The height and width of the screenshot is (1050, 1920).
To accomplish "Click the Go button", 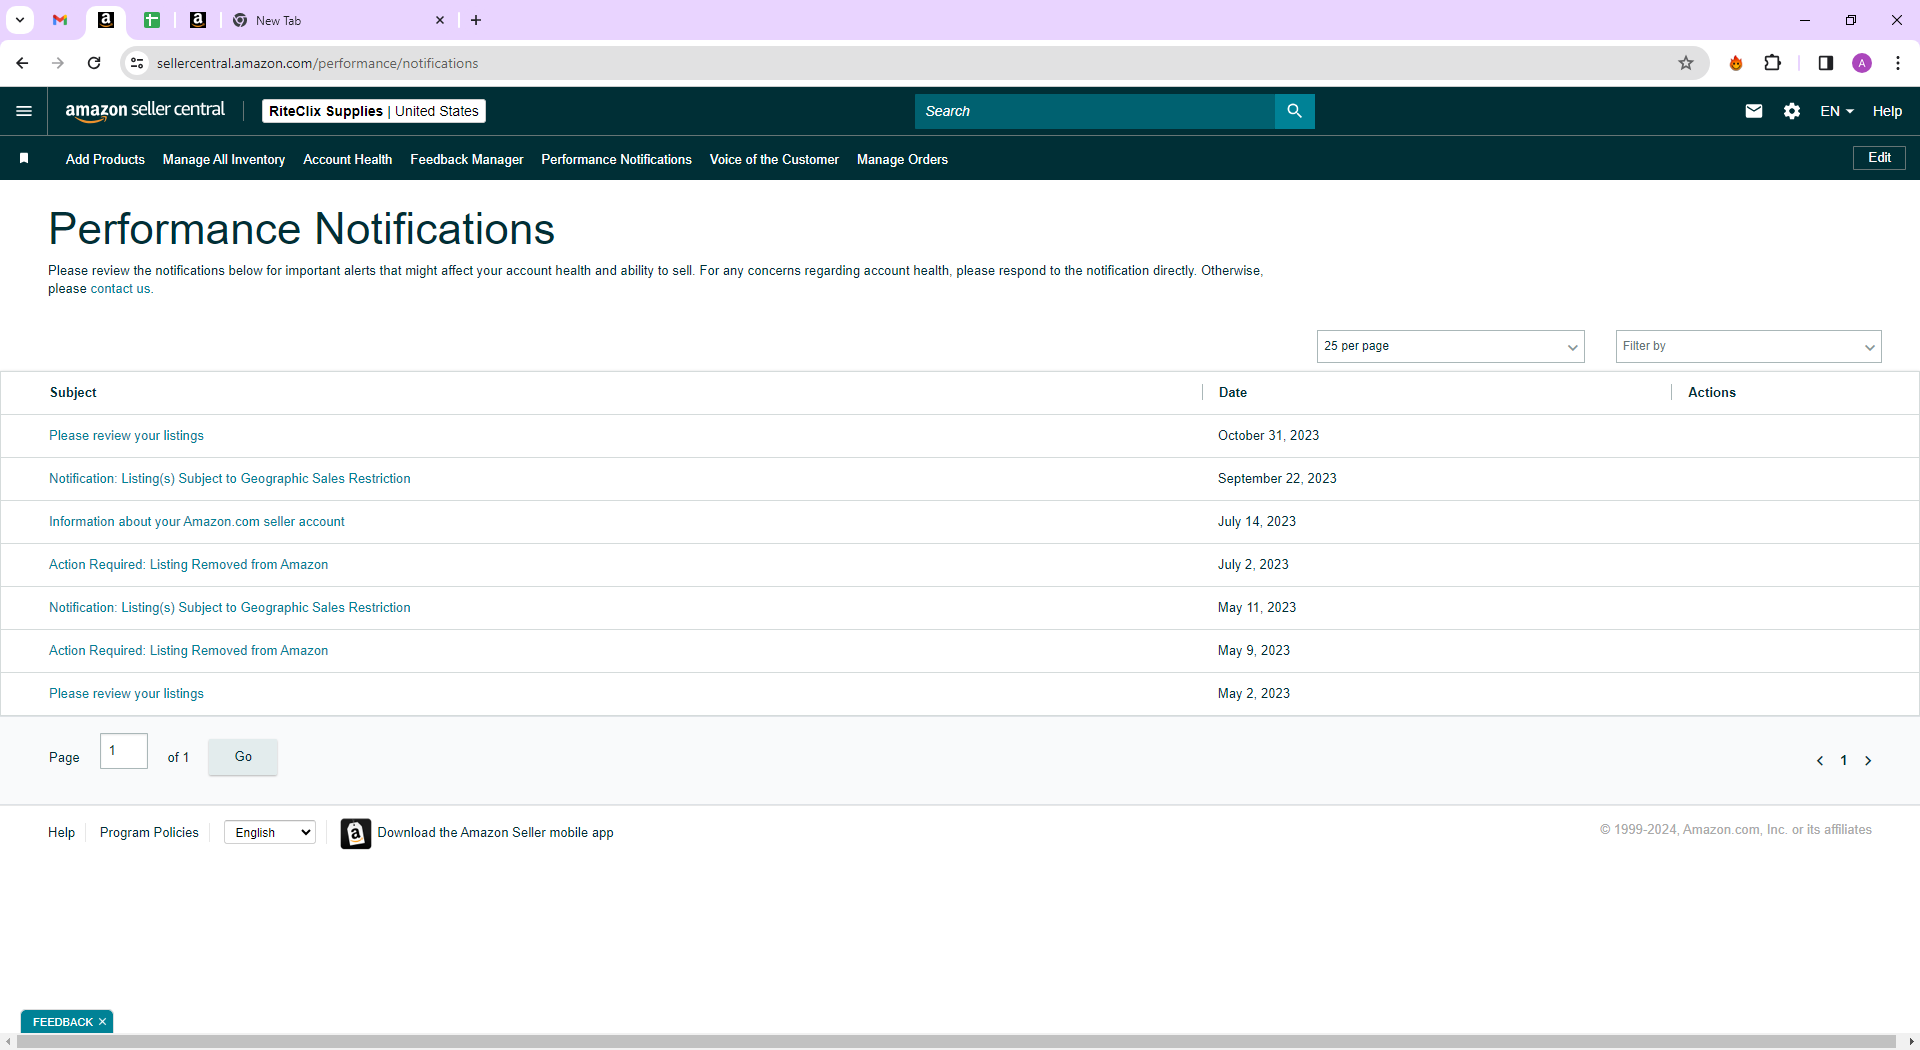I will [x=243, y=757].
